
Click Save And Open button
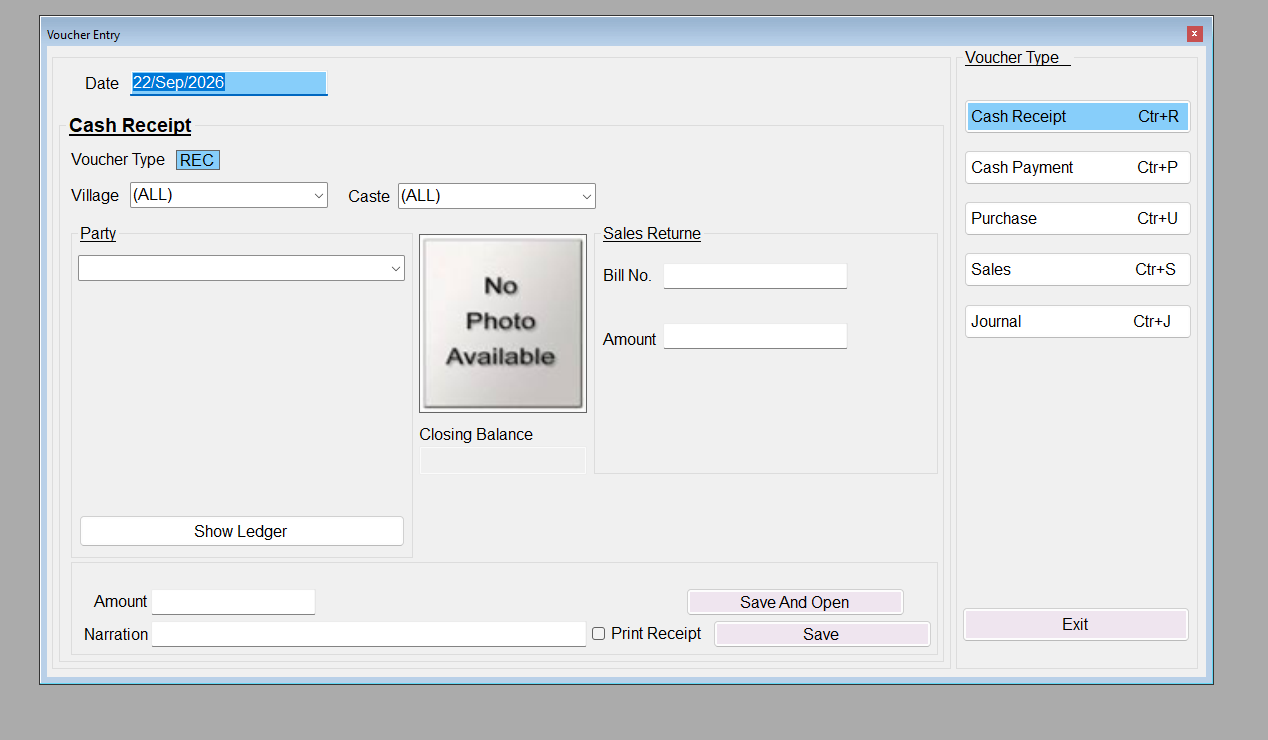795,602
